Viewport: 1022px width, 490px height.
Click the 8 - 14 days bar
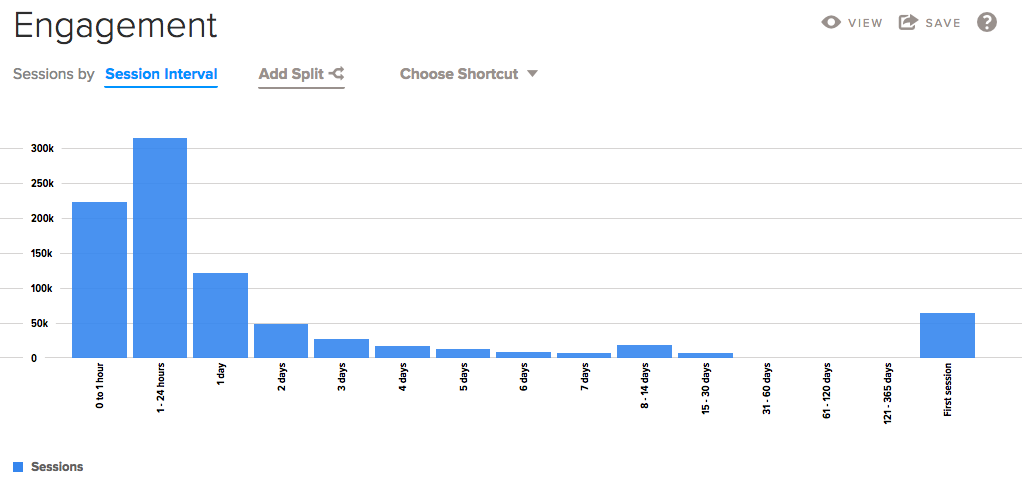tap(644, 351)
